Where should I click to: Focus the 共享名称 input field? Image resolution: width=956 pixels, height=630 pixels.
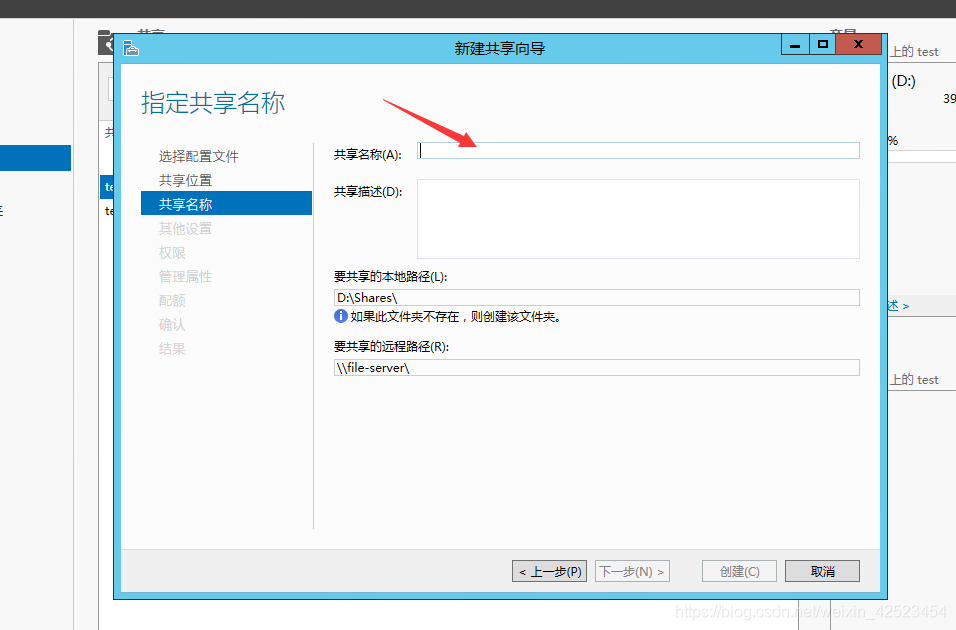click(x=638, y=151)
